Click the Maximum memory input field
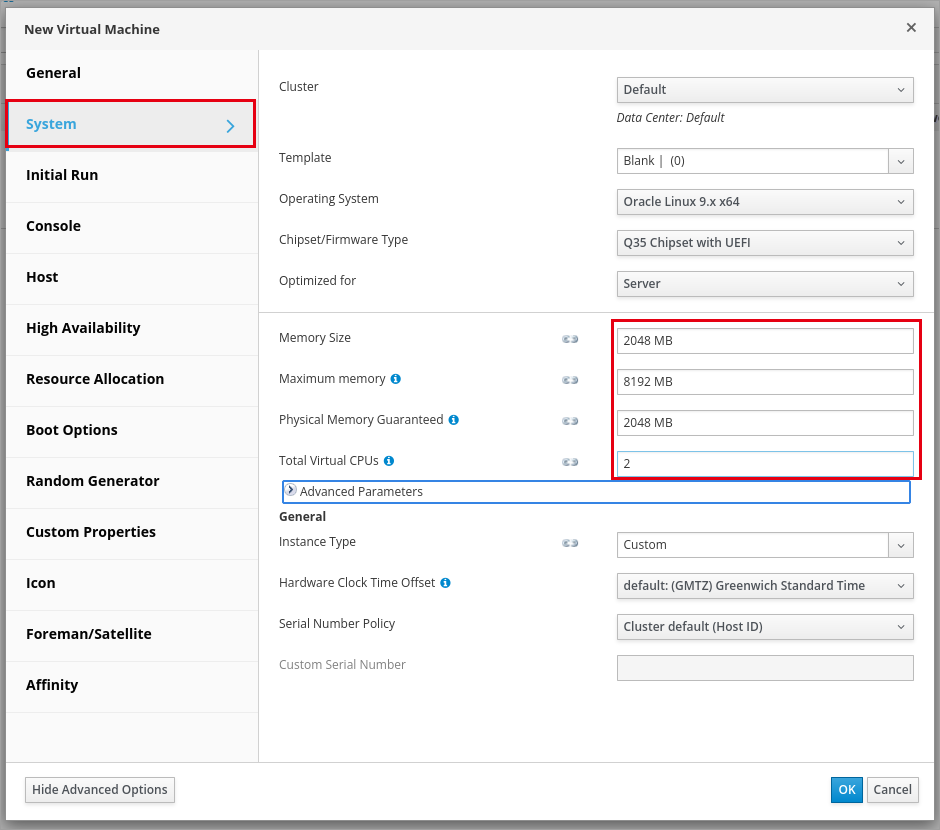The image size is (940, 830). (x=765, y=382)
